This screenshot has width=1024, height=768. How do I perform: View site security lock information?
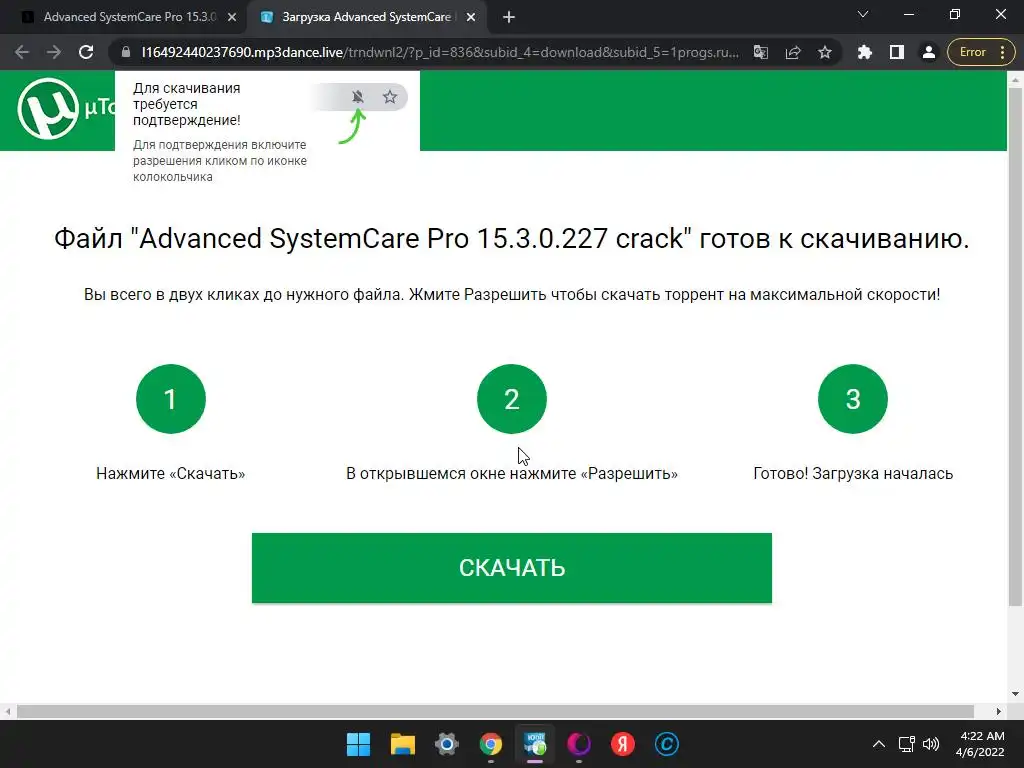pos(126,52)
